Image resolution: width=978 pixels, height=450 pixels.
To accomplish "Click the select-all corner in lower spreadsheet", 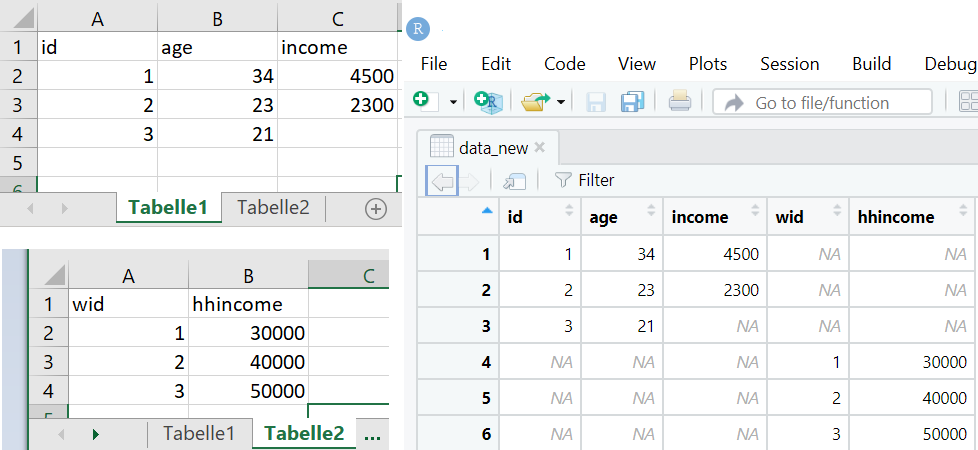I will click(x=48, y=275).
